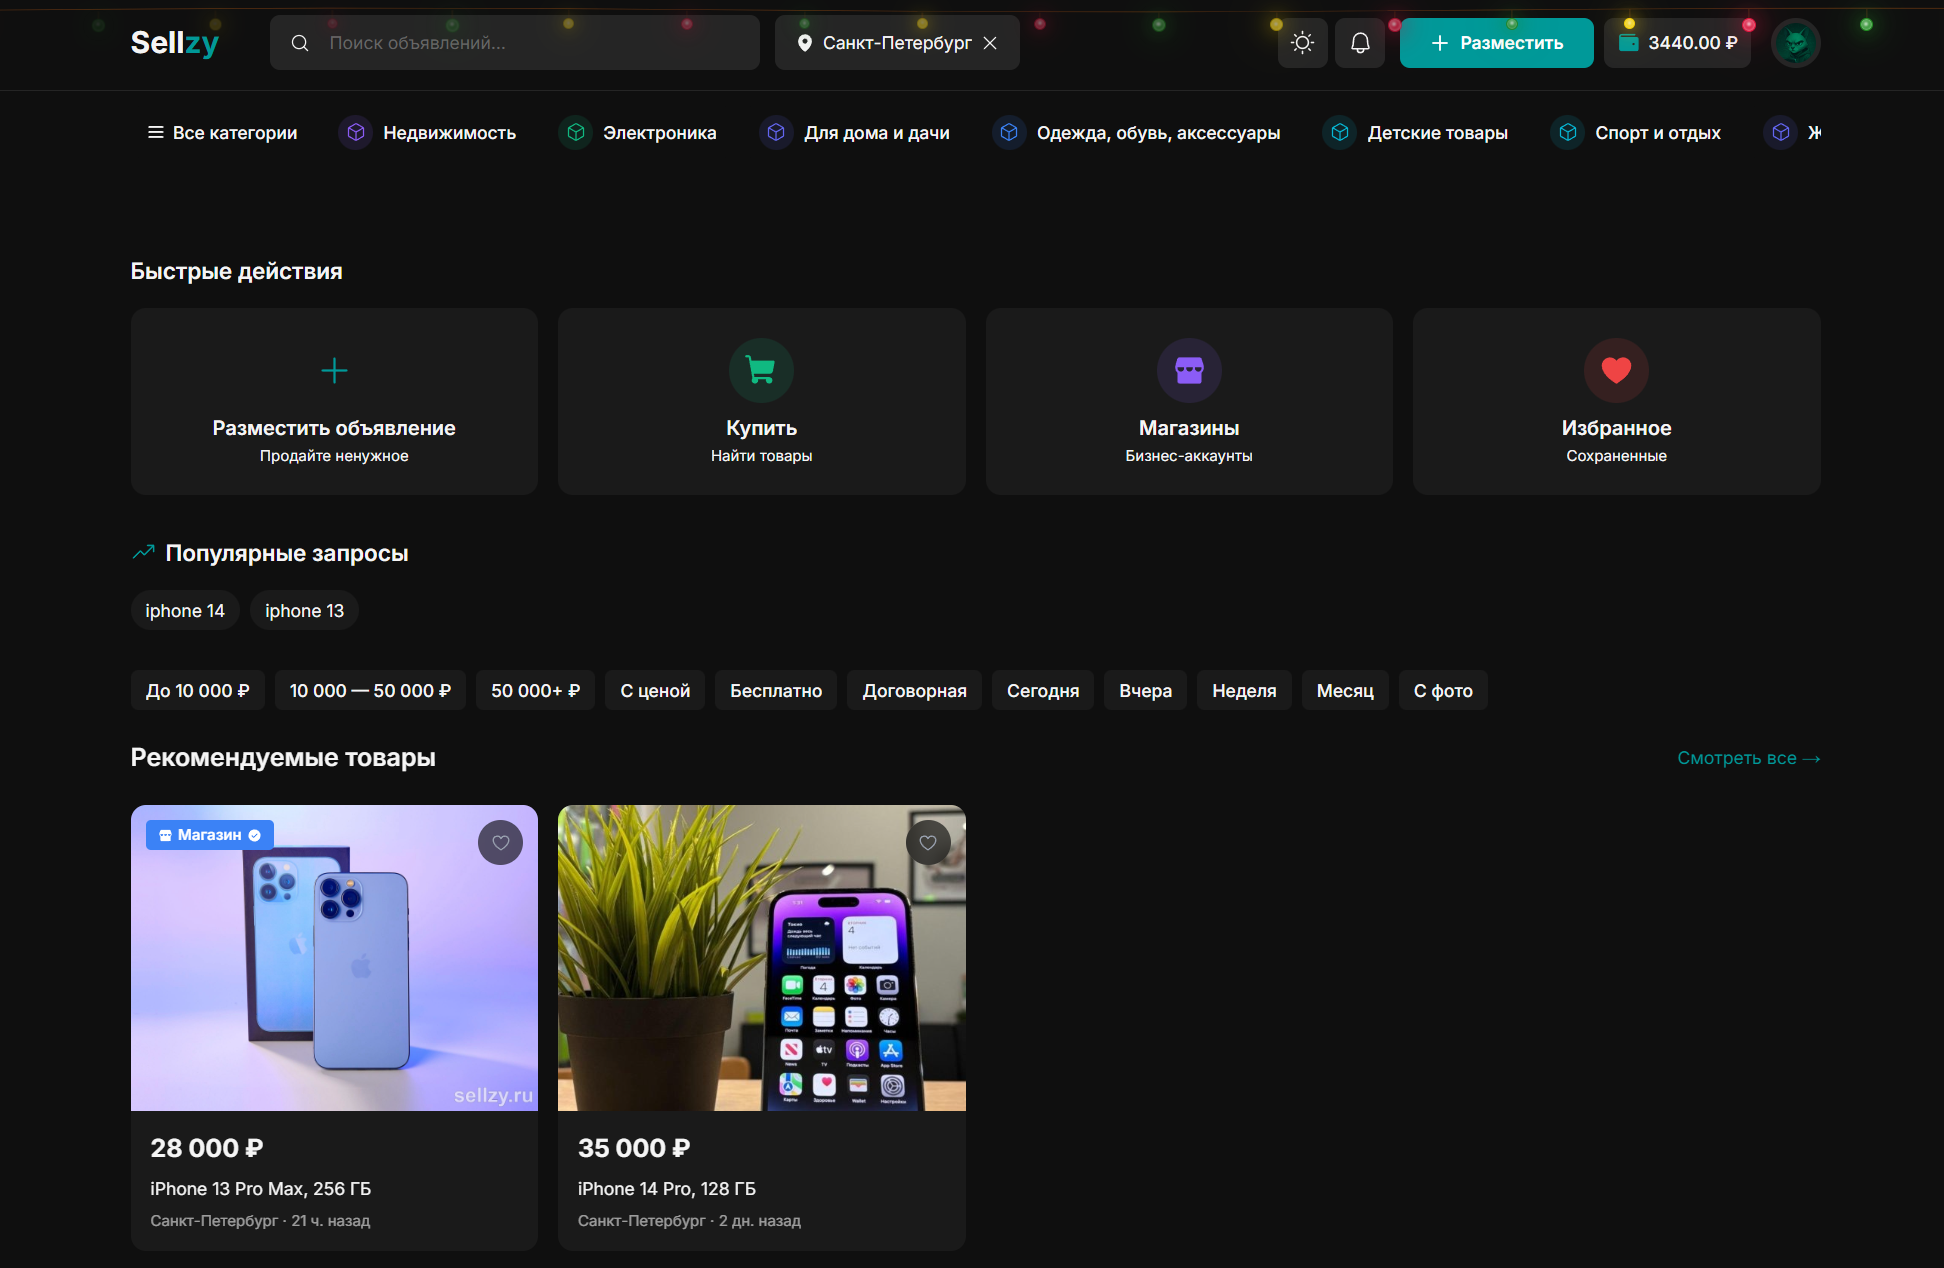This screenshot has height=1268, width=1944.
Task: Toggle the light/dark theme sun icon
Action: click(x=1302, y=43)
